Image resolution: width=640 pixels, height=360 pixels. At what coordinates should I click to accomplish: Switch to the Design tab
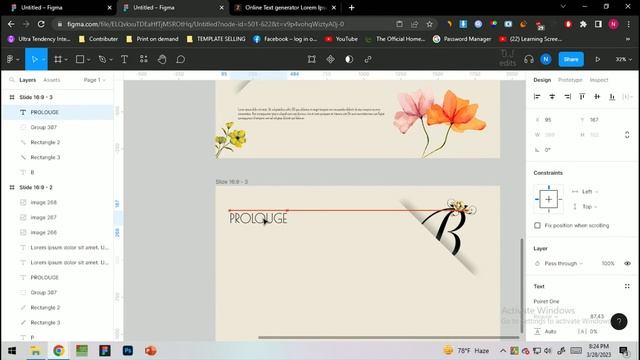click(542, 80)
